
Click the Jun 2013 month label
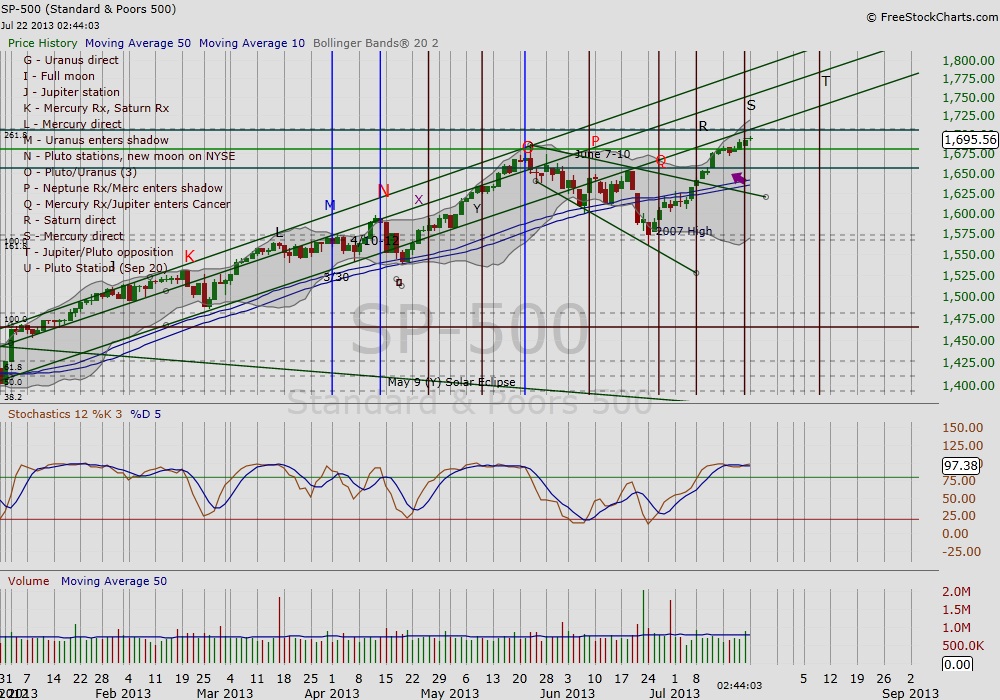point(567,693)
